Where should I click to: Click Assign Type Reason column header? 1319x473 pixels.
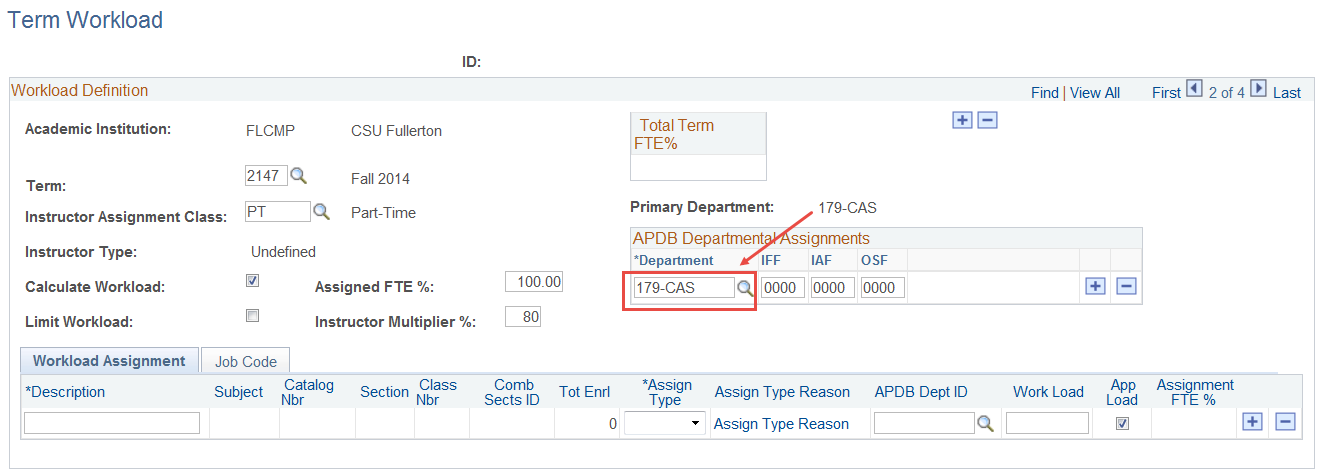[782, 392]
